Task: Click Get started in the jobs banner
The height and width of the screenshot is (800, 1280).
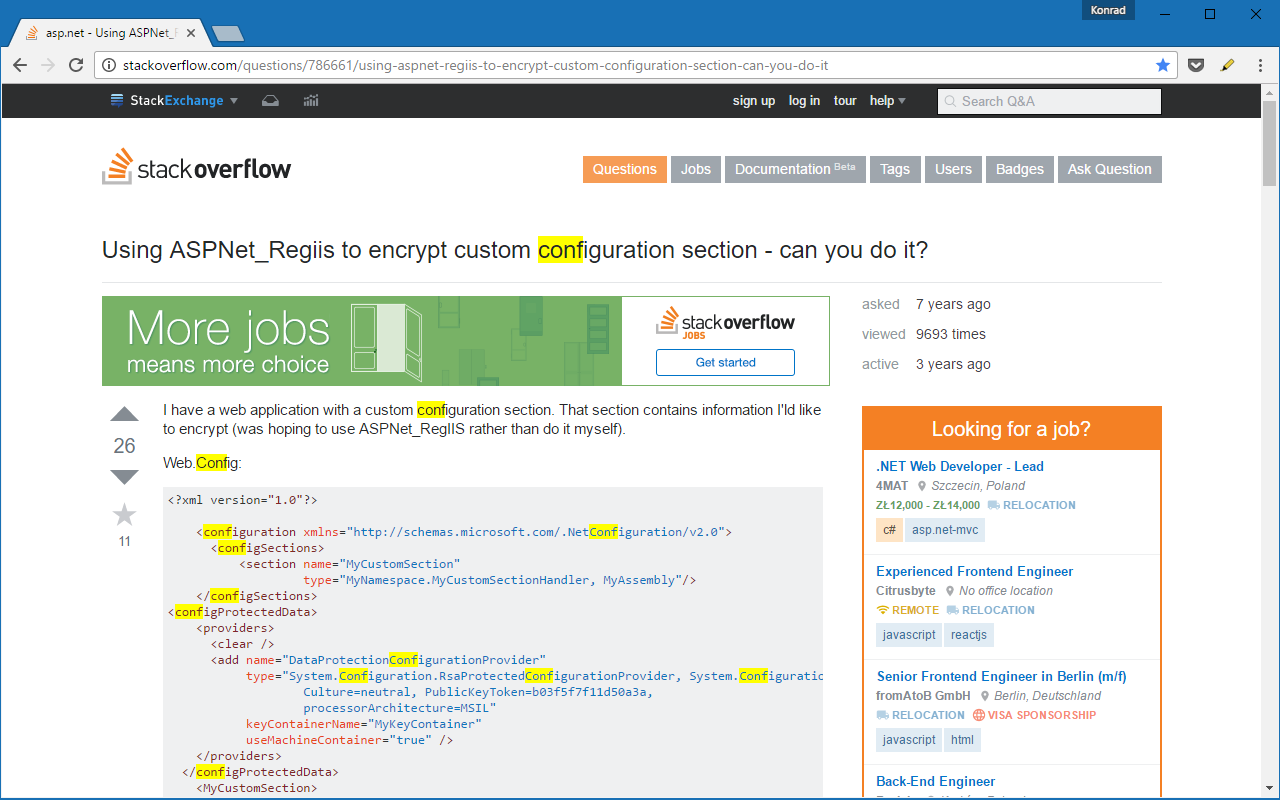Action: point(725,362)
